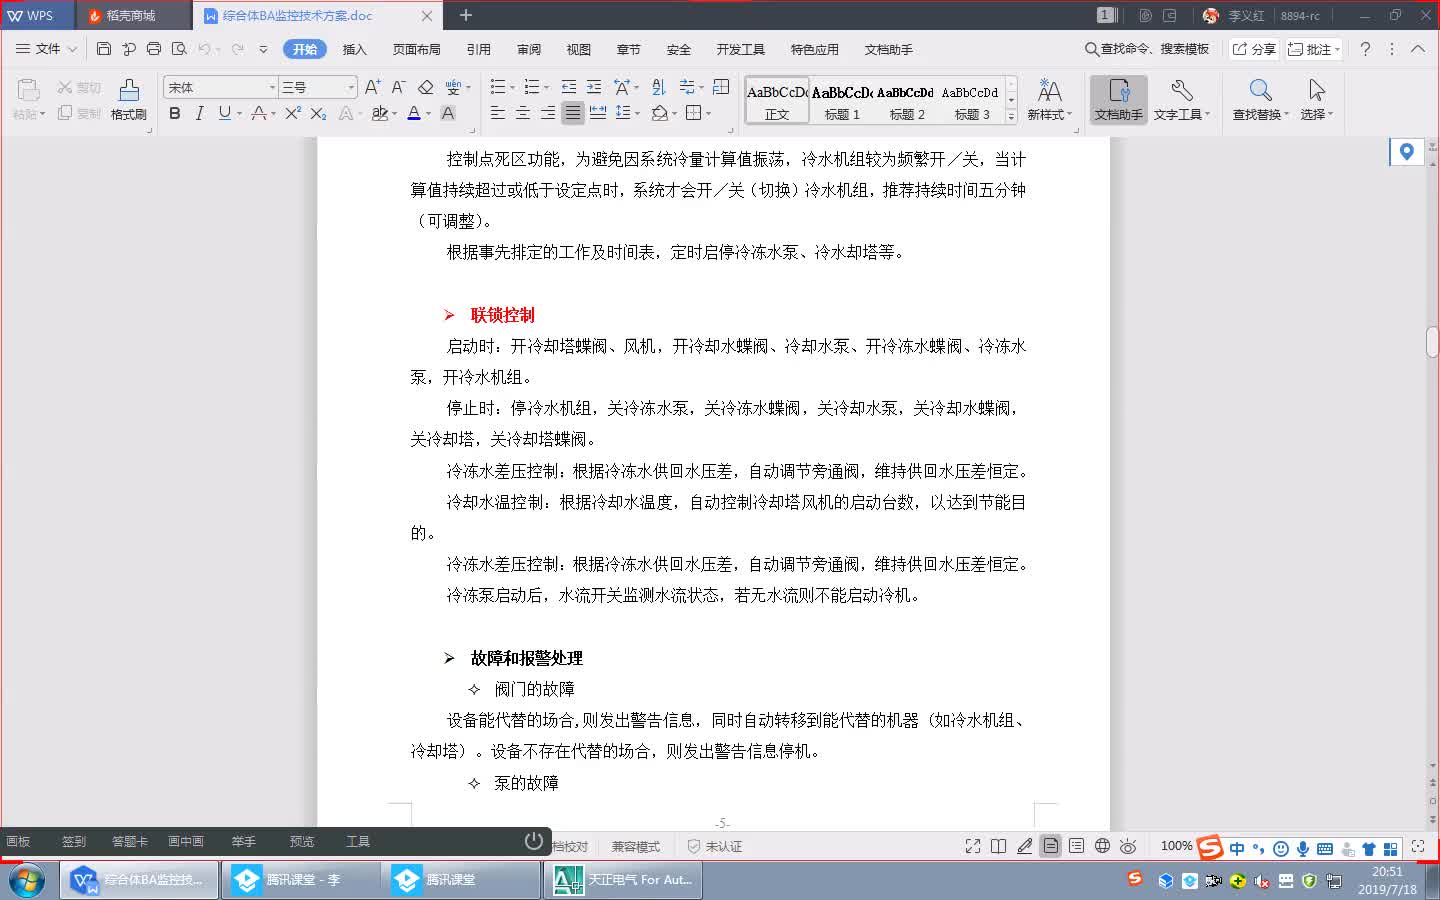This screenshot has height=900, width=1440.
Task: Open the 稻壳商城 tab
Action: pyautogui.click(x=131, y=15)
